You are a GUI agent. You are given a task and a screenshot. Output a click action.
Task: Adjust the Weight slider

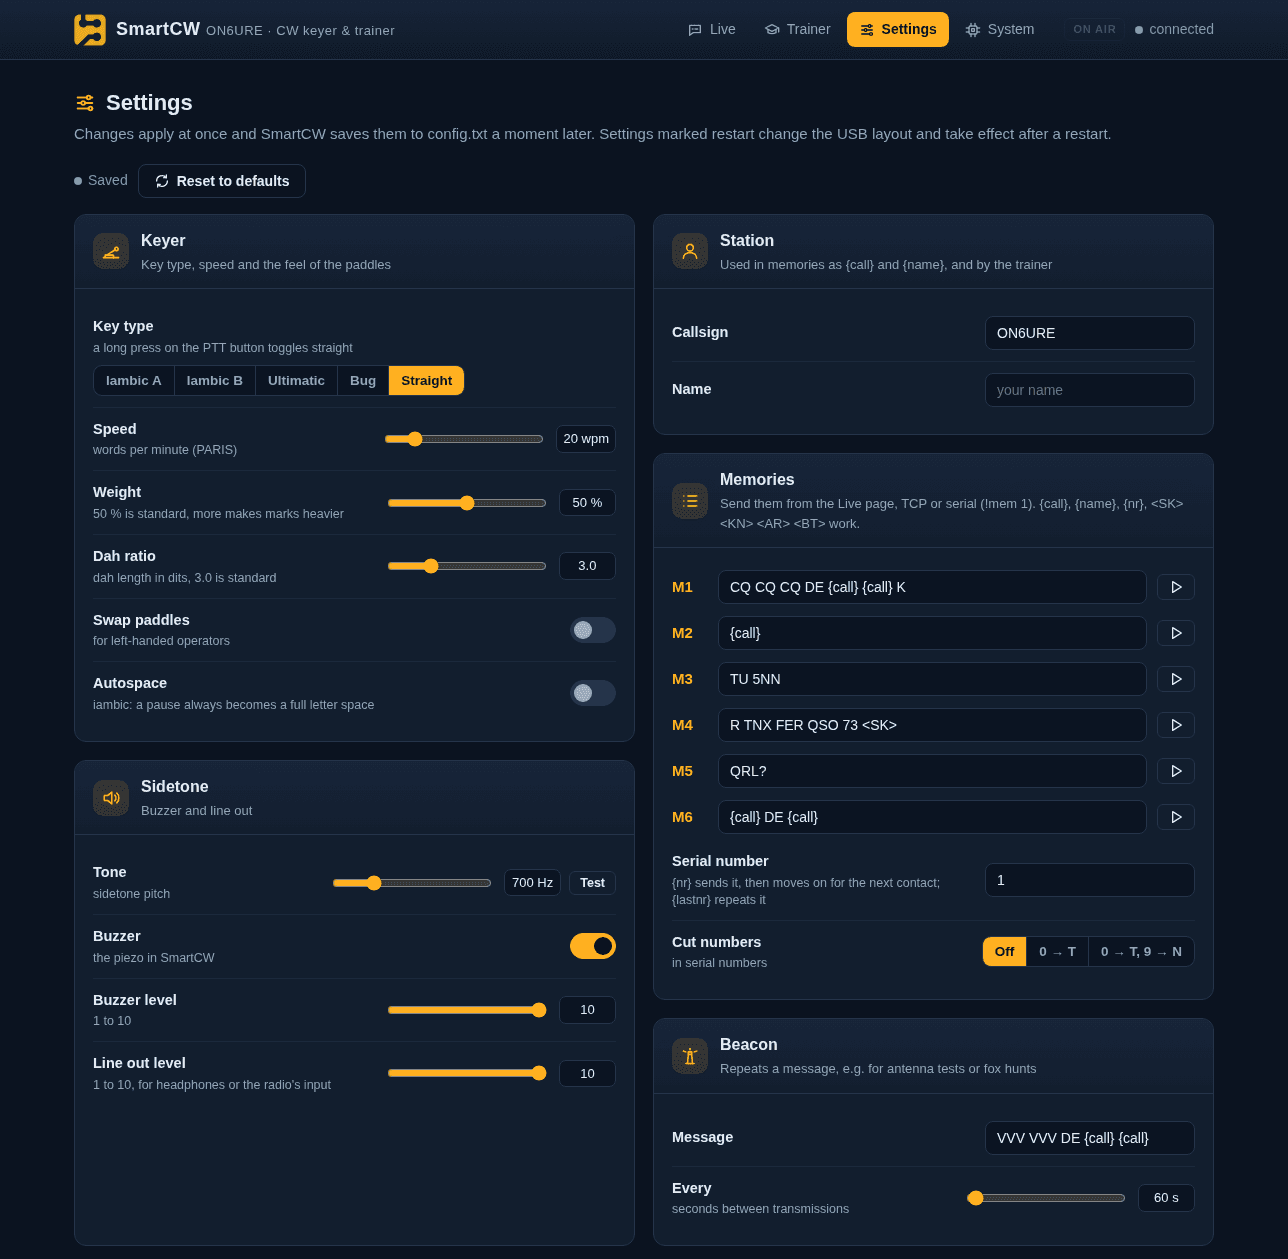[467, 503]
